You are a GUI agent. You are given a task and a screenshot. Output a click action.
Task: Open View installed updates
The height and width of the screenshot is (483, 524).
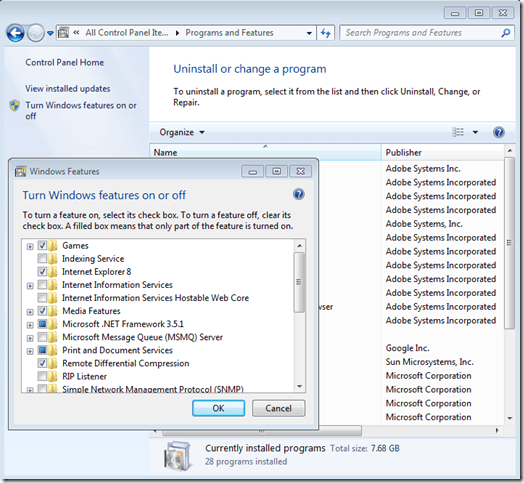68,89
